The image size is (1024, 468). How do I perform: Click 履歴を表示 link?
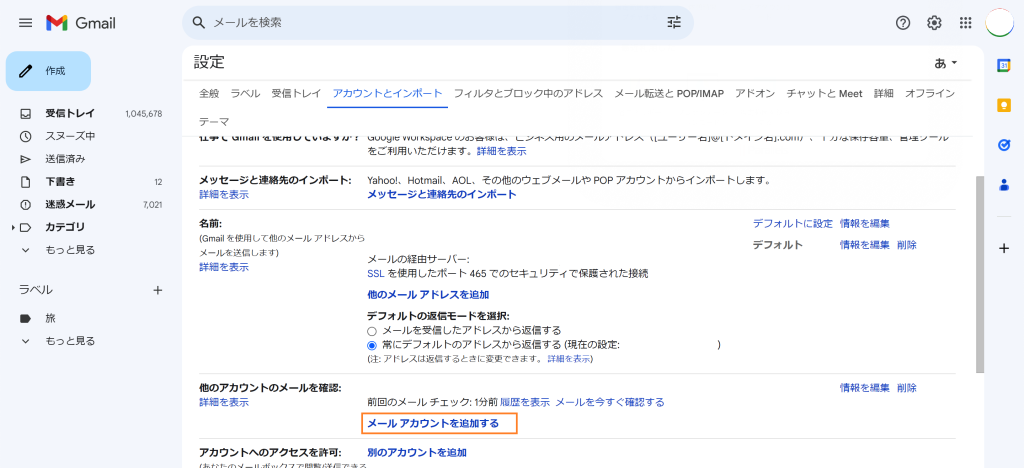coord(525,402)
